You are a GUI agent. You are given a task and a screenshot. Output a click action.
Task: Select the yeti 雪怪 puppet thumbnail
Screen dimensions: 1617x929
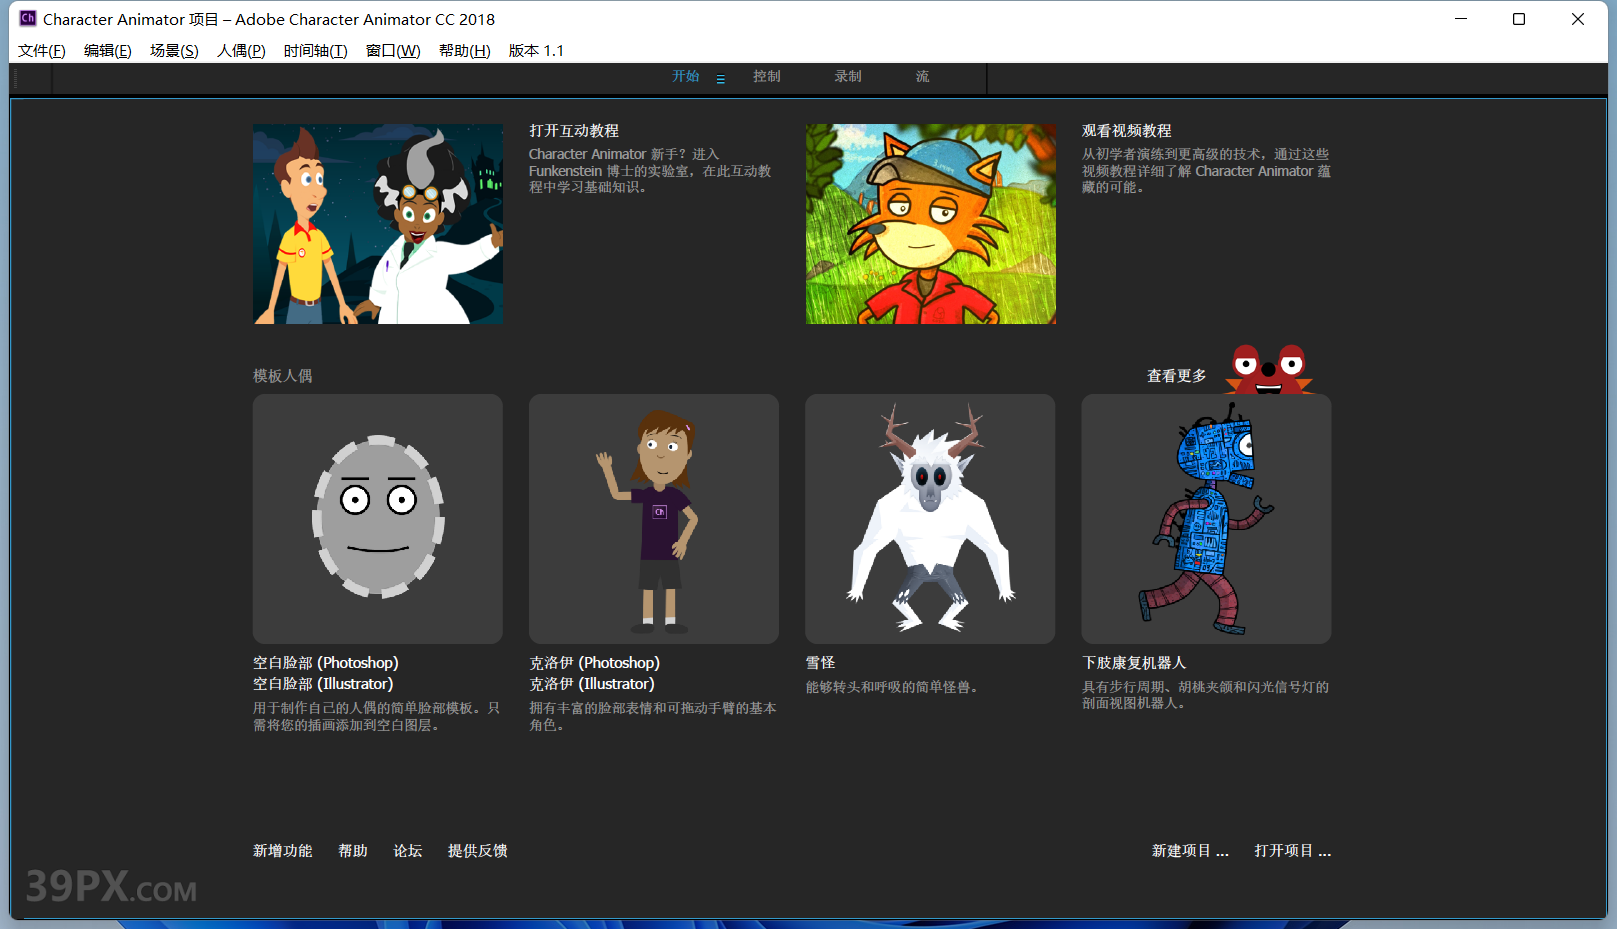pyautogui.click(x=930, y=519)
